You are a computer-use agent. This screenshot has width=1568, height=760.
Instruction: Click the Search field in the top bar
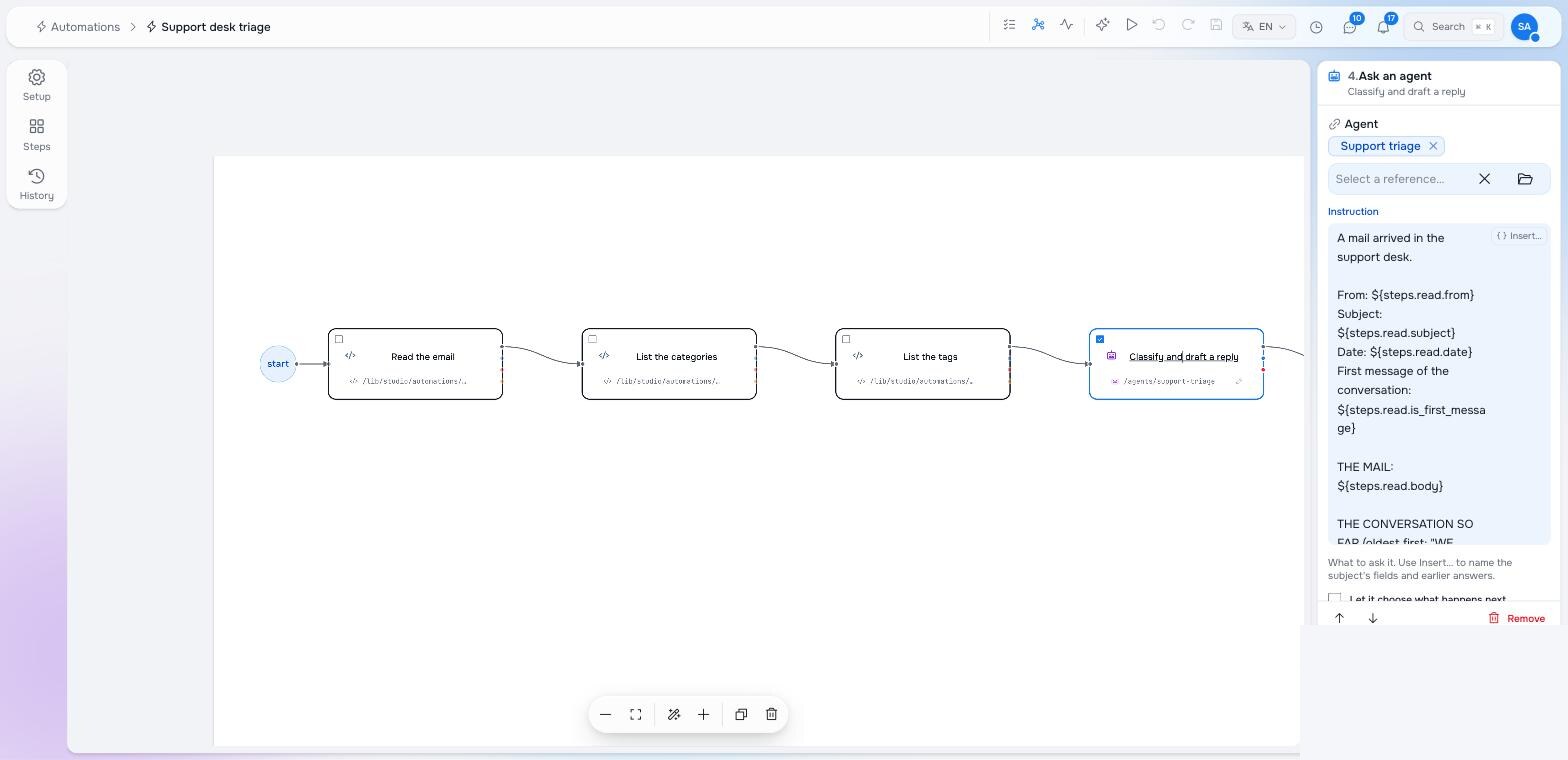[1454, 27]
